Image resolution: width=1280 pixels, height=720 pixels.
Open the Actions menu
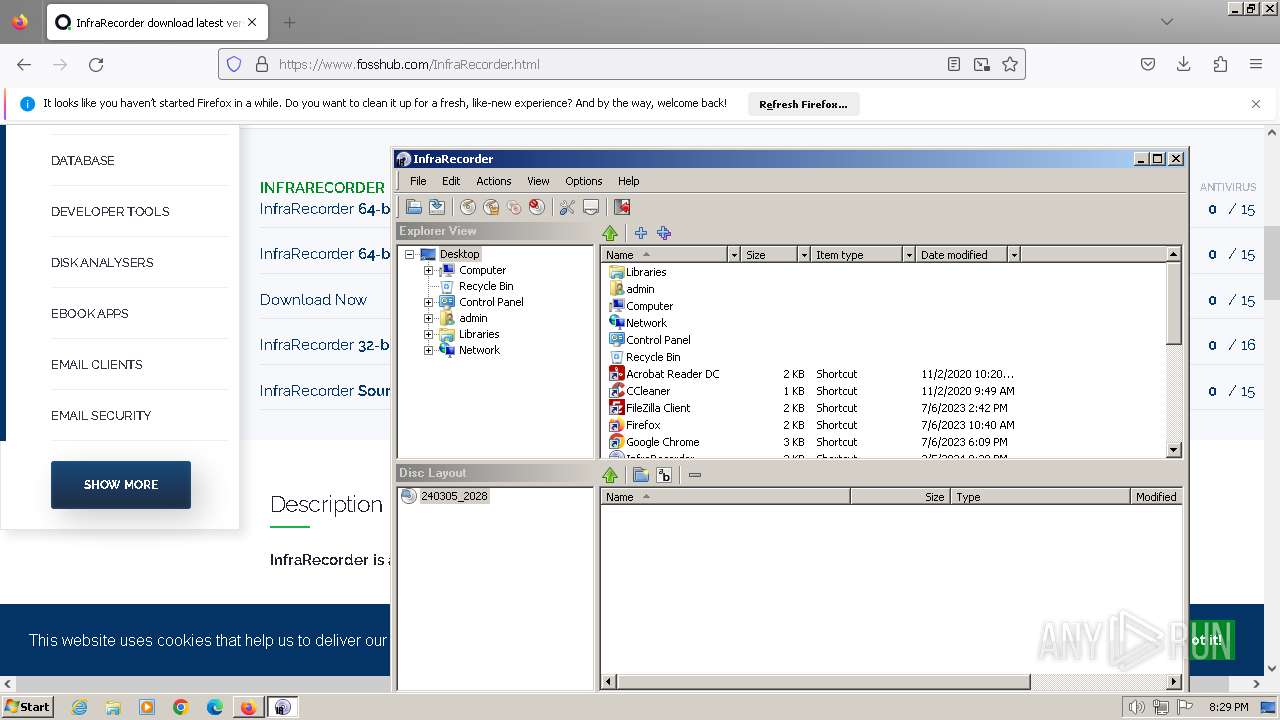pos(493,181)
